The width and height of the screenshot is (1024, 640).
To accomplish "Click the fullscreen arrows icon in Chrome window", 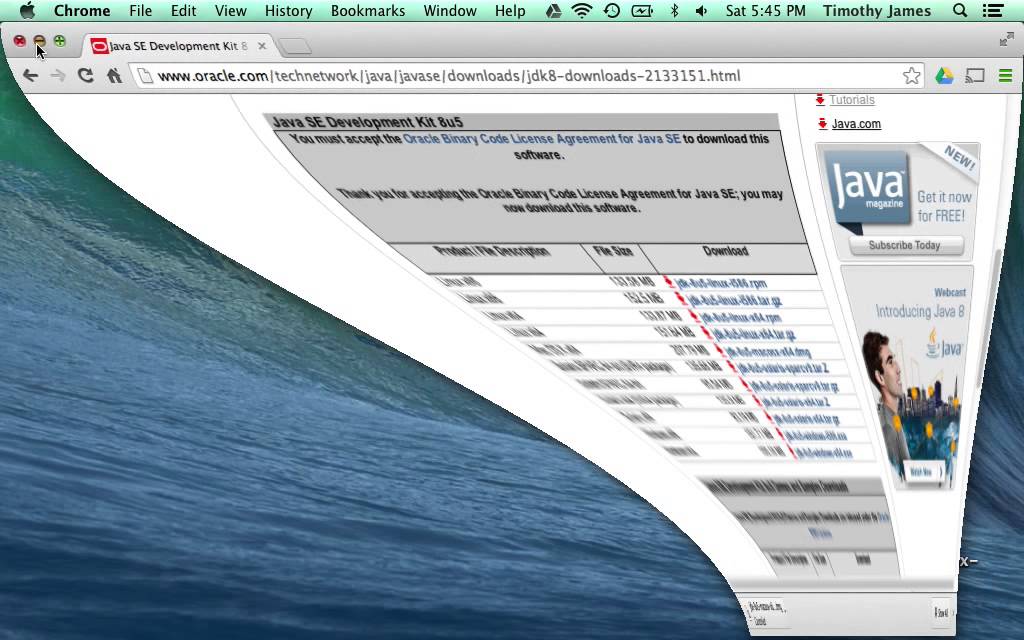I will pyautogui.click(x=1006, y=40).
